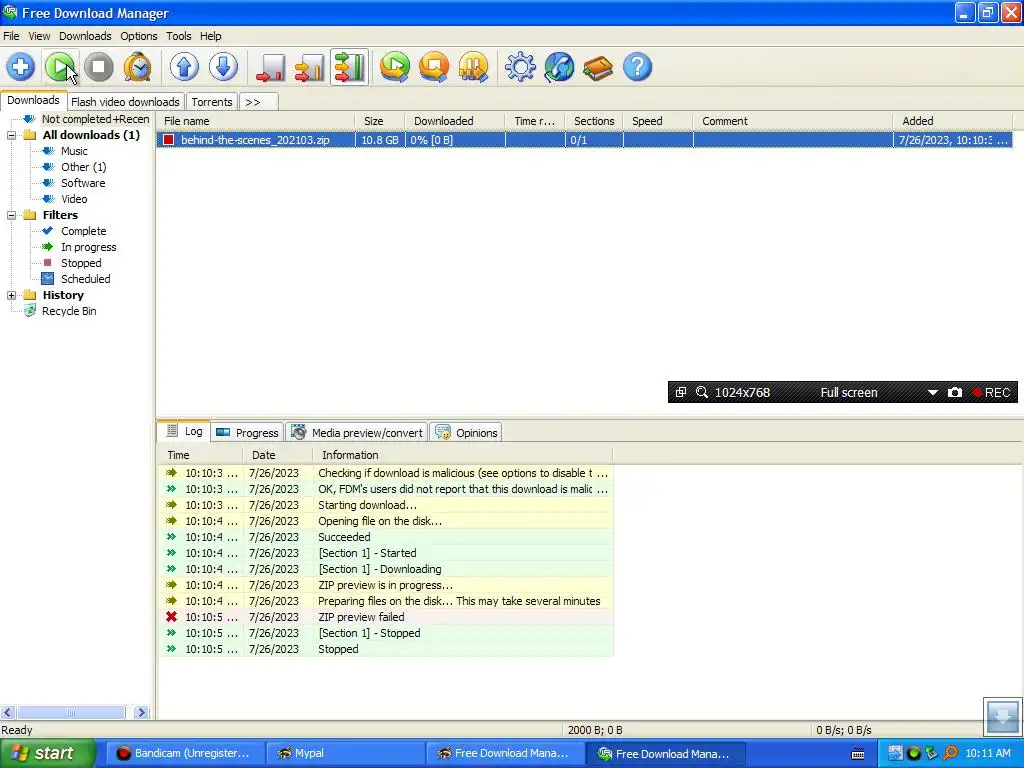Sort list by the Downloaded column header
Screen dimensions: 1024x768
pyautogui.click(x=455, y=121)
